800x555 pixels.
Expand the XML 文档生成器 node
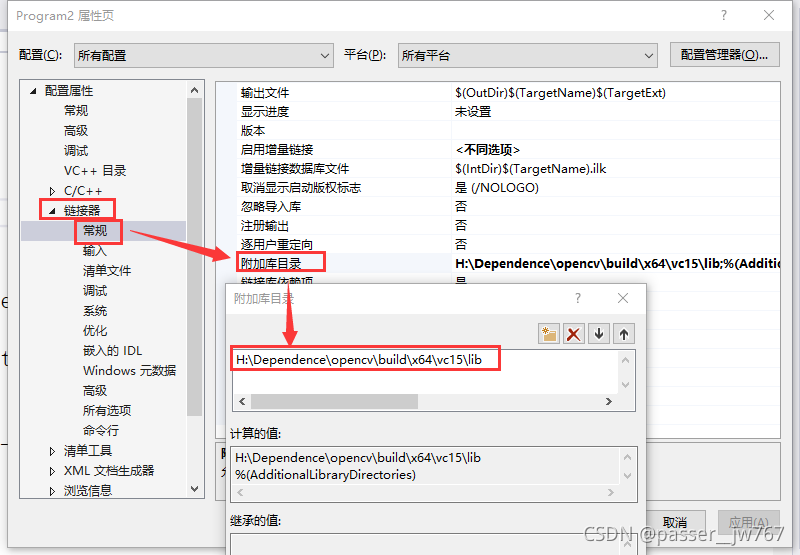[52, 471]
